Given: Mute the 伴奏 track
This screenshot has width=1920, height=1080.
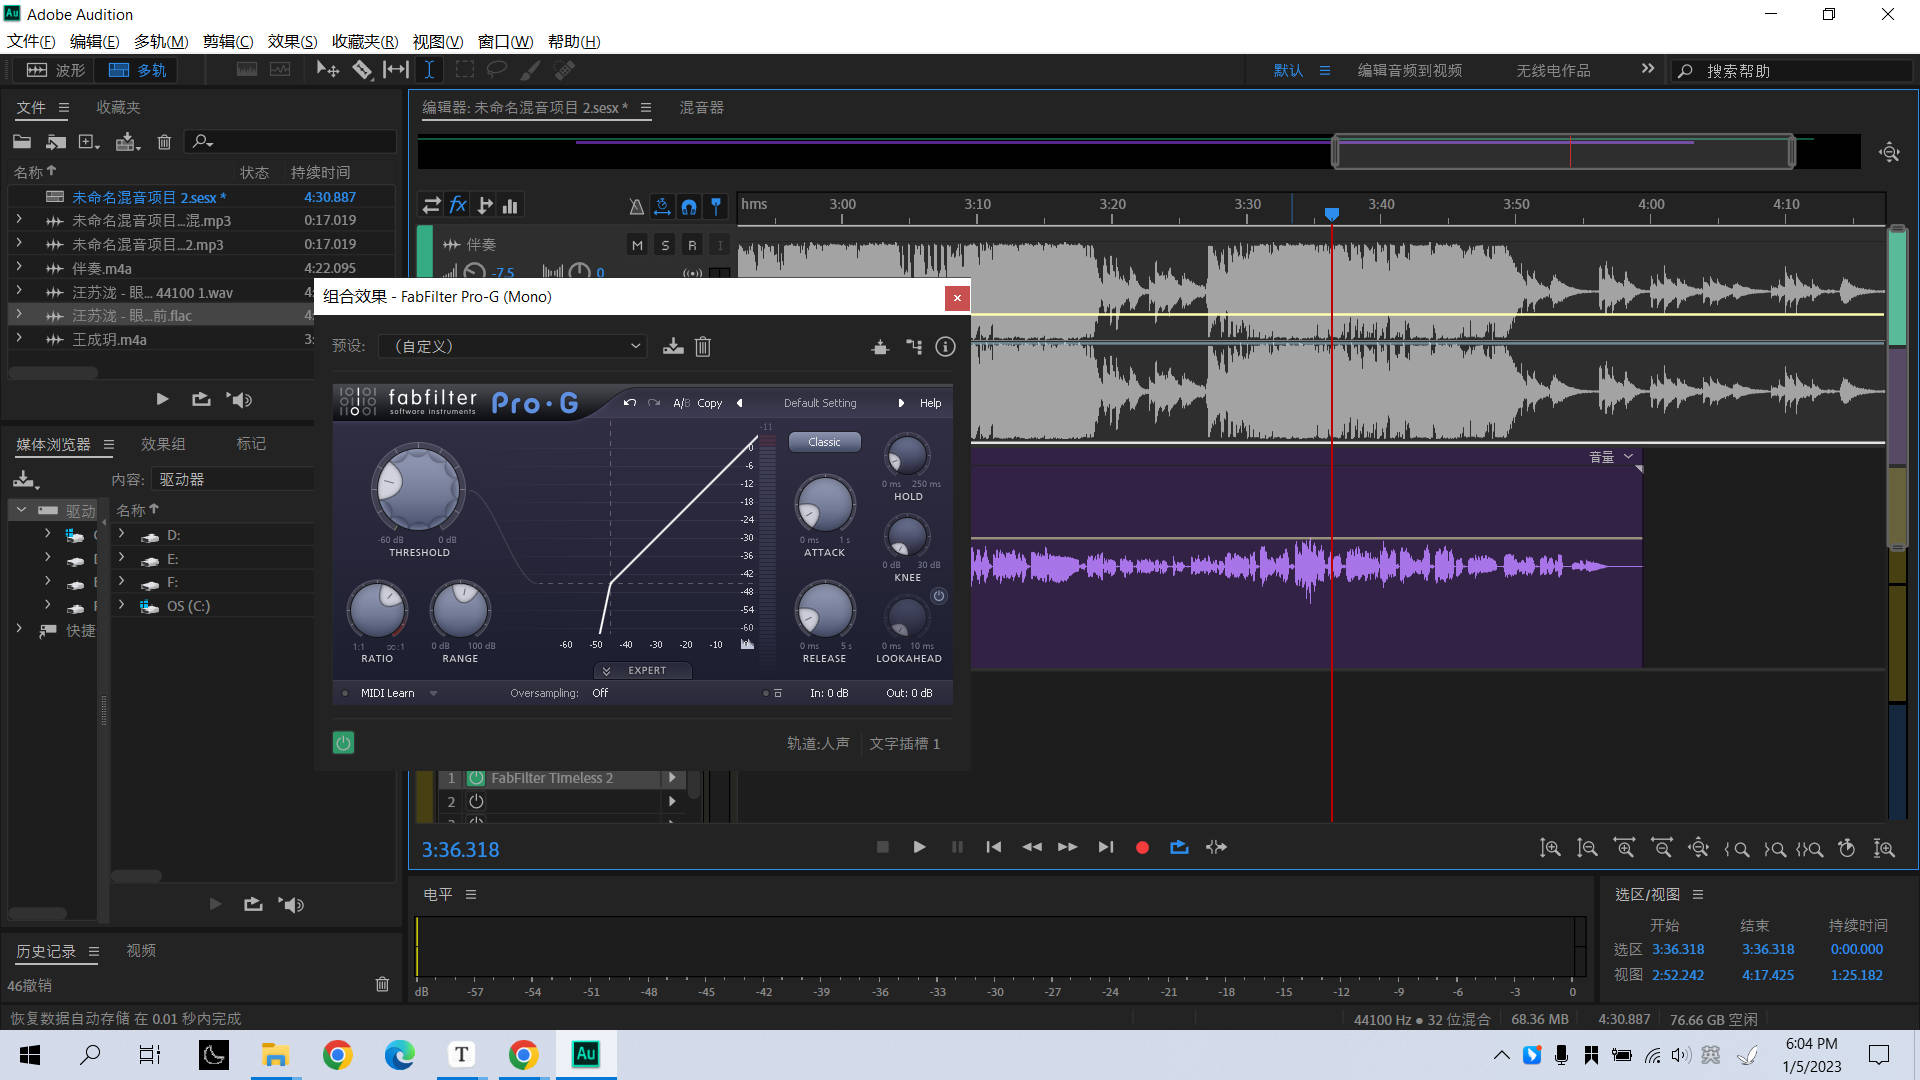Looking at the screenshot, I should [637, 245].
